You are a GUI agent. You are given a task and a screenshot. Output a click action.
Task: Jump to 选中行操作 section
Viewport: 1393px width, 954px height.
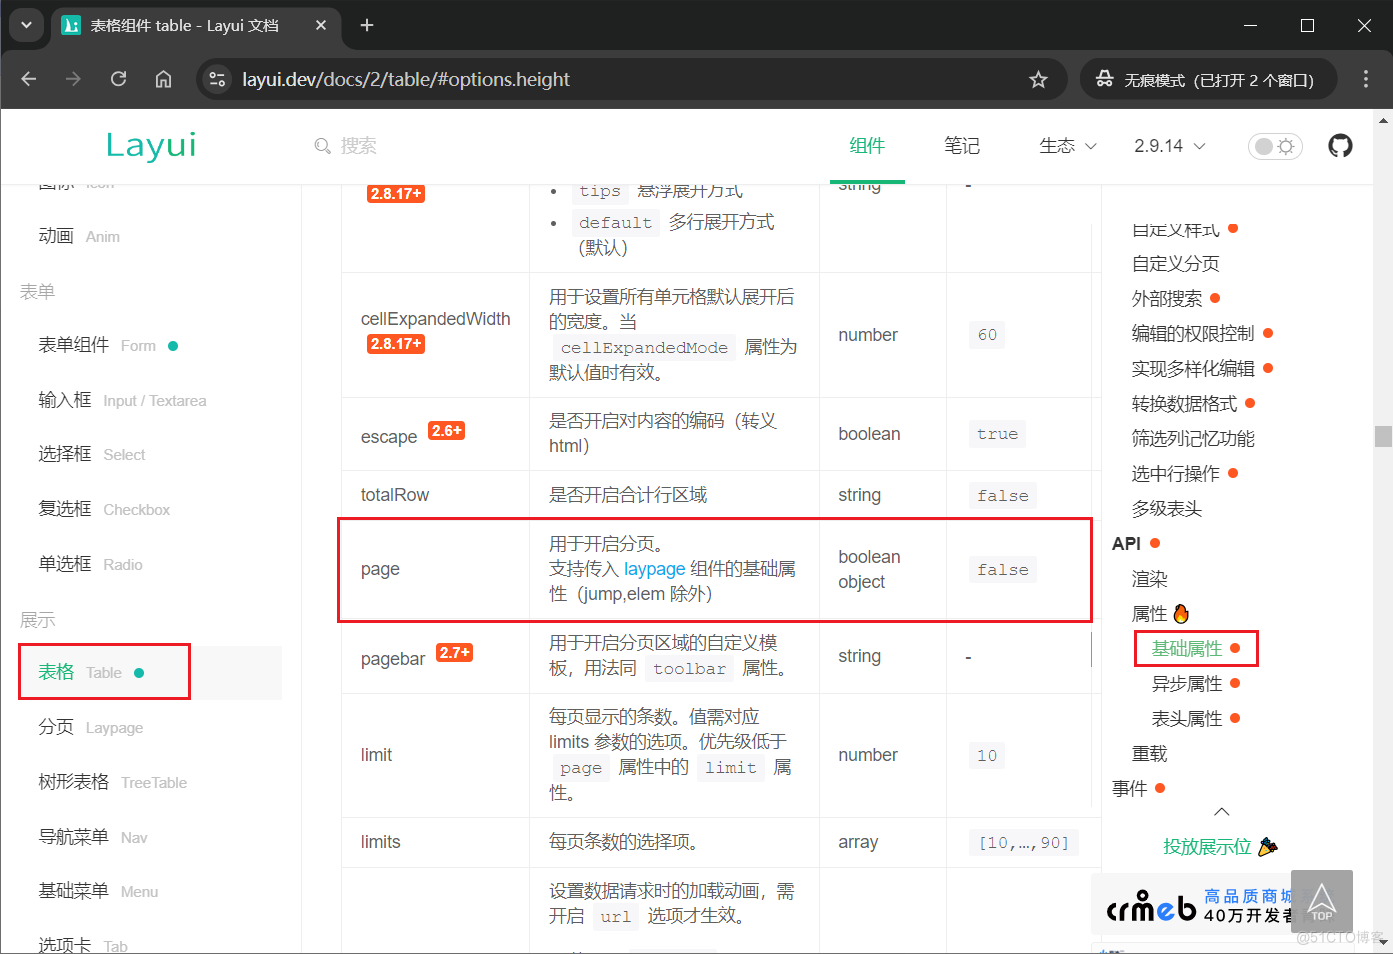[1175, 474]
